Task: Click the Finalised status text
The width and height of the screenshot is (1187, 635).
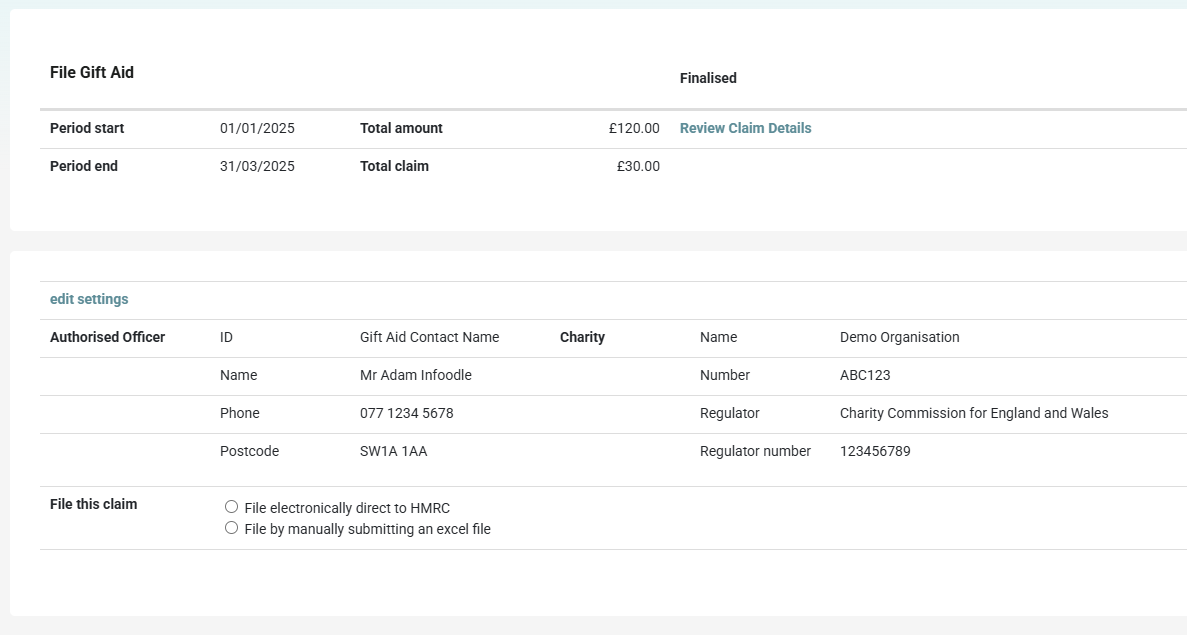Action: (x=708, y=79)
